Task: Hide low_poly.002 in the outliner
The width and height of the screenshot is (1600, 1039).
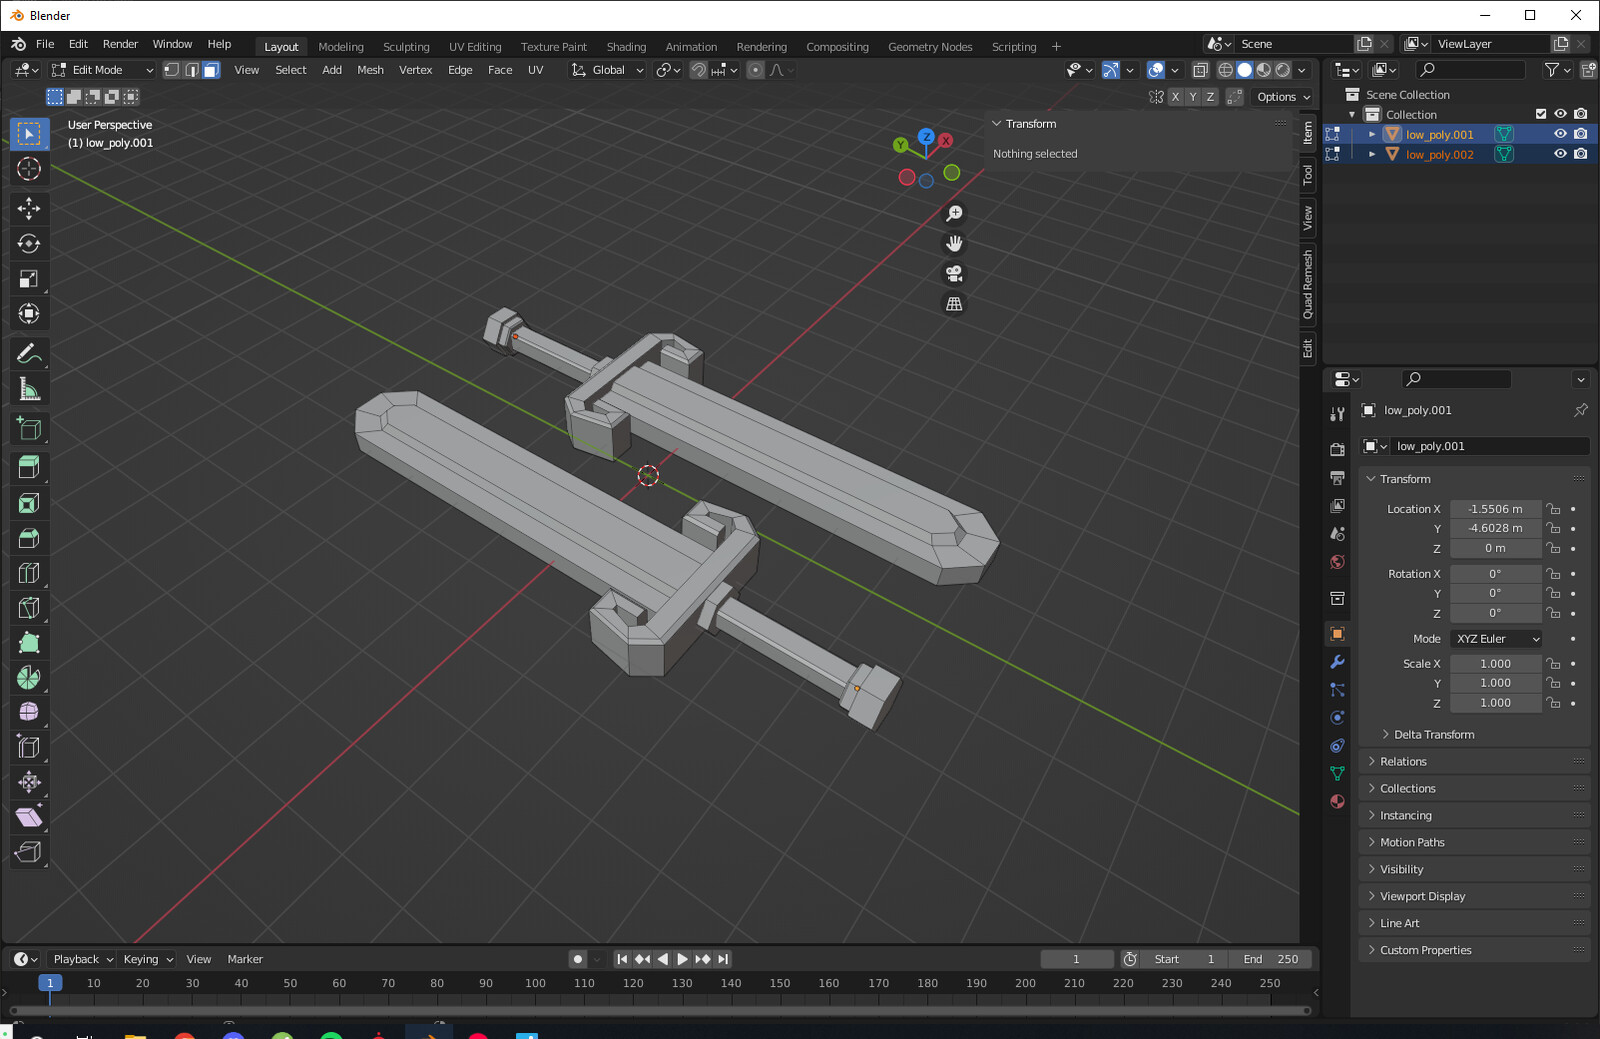Action: pos(1560,154)
